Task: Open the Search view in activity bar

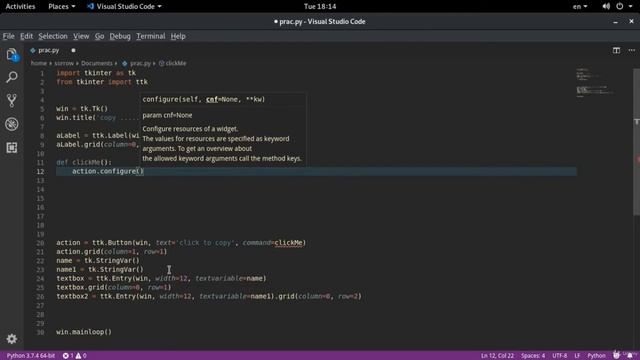Action: coord(11,77)
